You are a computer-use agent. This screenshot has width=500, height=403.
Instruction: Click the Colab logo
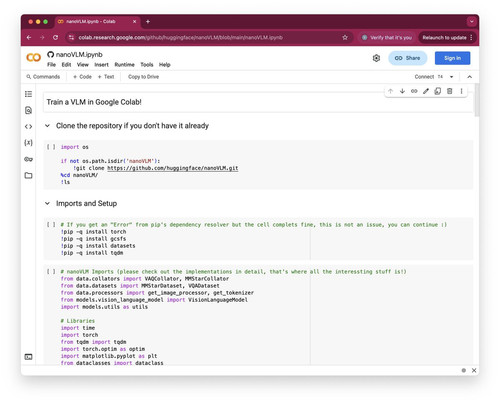pos(33,58)
